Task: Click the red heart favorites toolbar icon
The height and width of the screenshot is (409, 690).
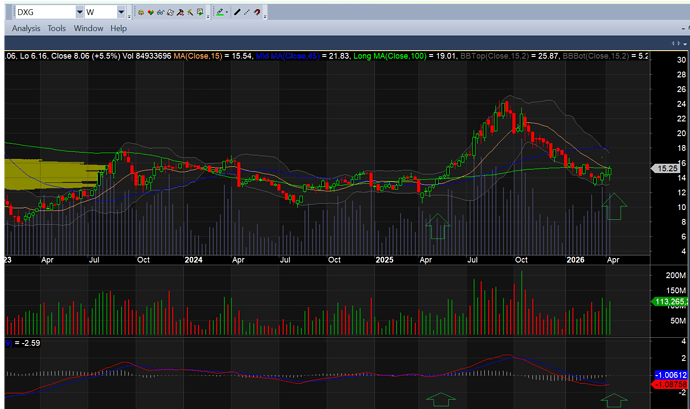Action: point(151,12)
